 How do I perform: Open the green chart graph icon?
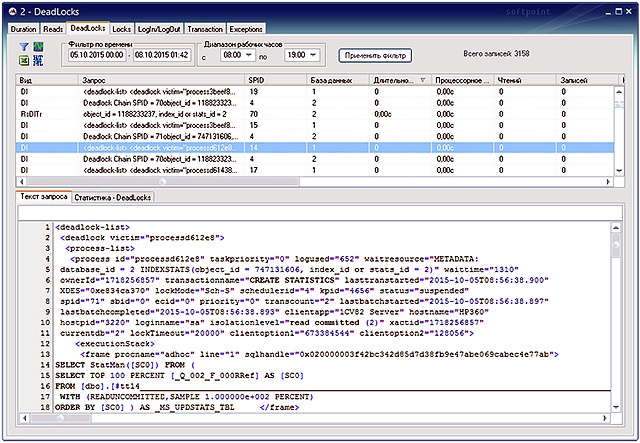click(38, 47)
